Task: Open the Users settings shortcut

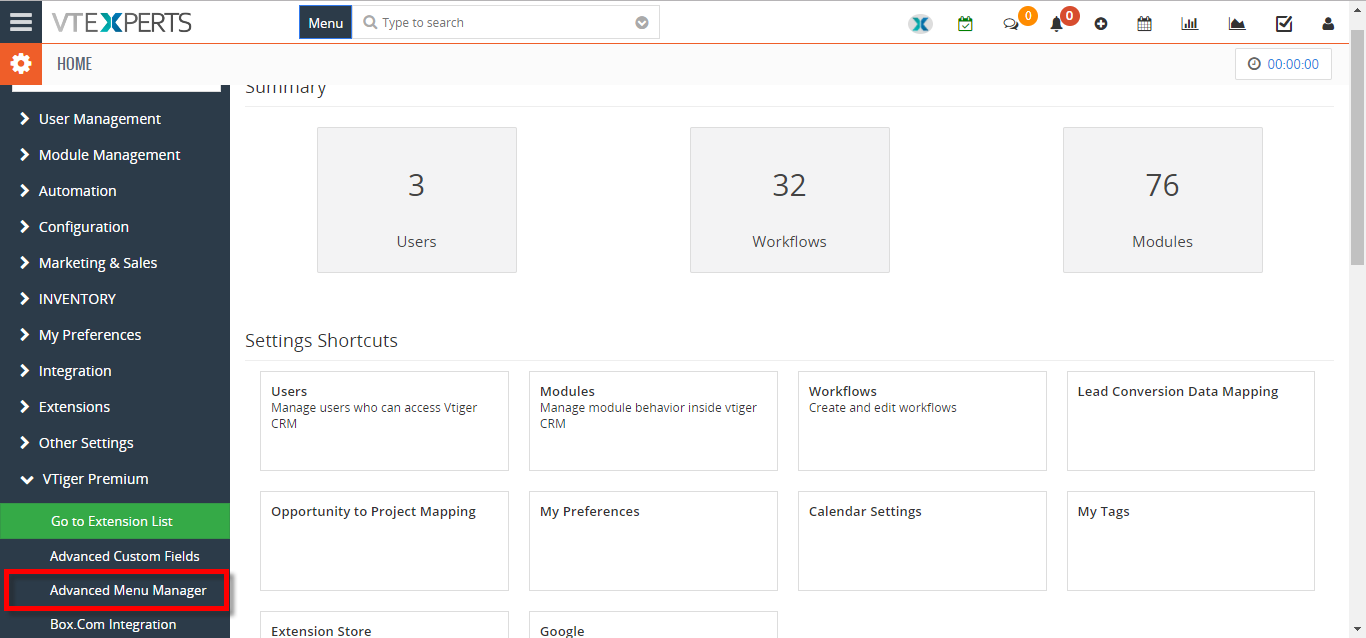Action: coord(384,421)
